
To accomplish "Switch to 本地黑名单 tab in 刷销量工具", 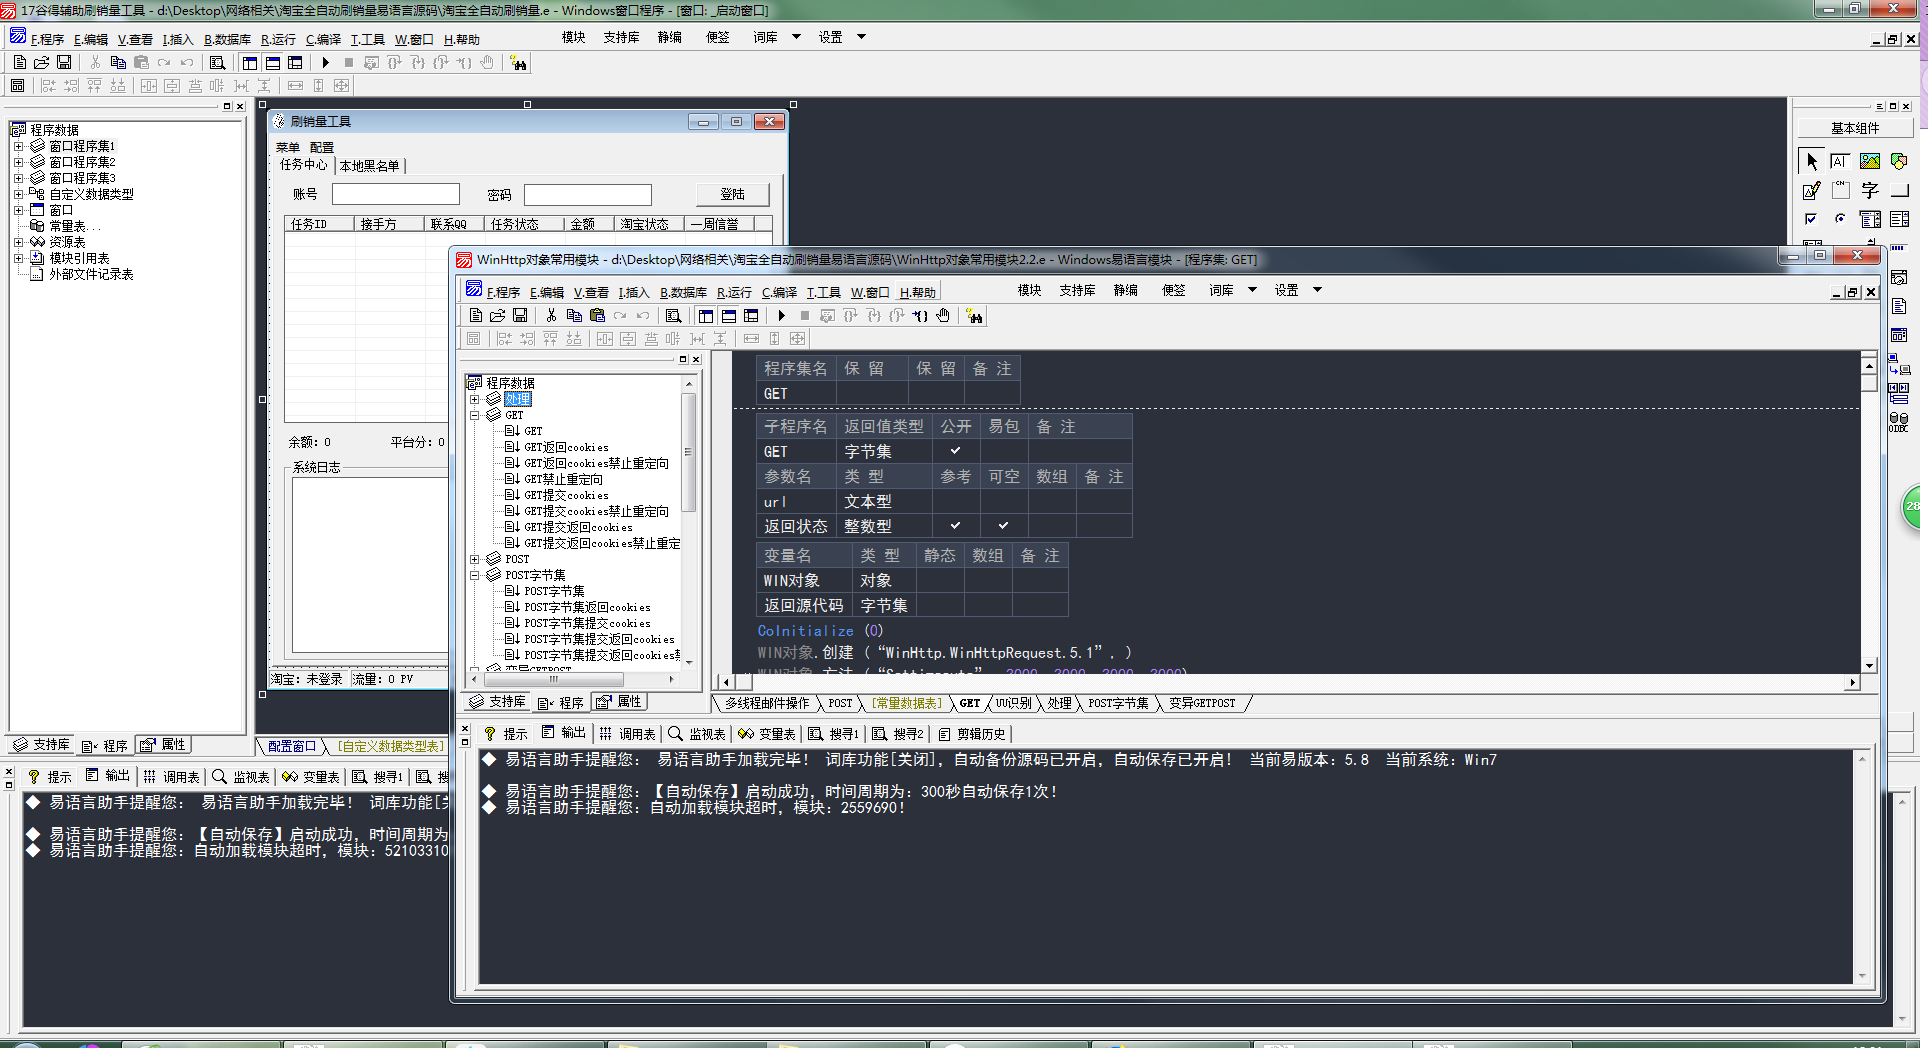I will (x=369, y=166).
